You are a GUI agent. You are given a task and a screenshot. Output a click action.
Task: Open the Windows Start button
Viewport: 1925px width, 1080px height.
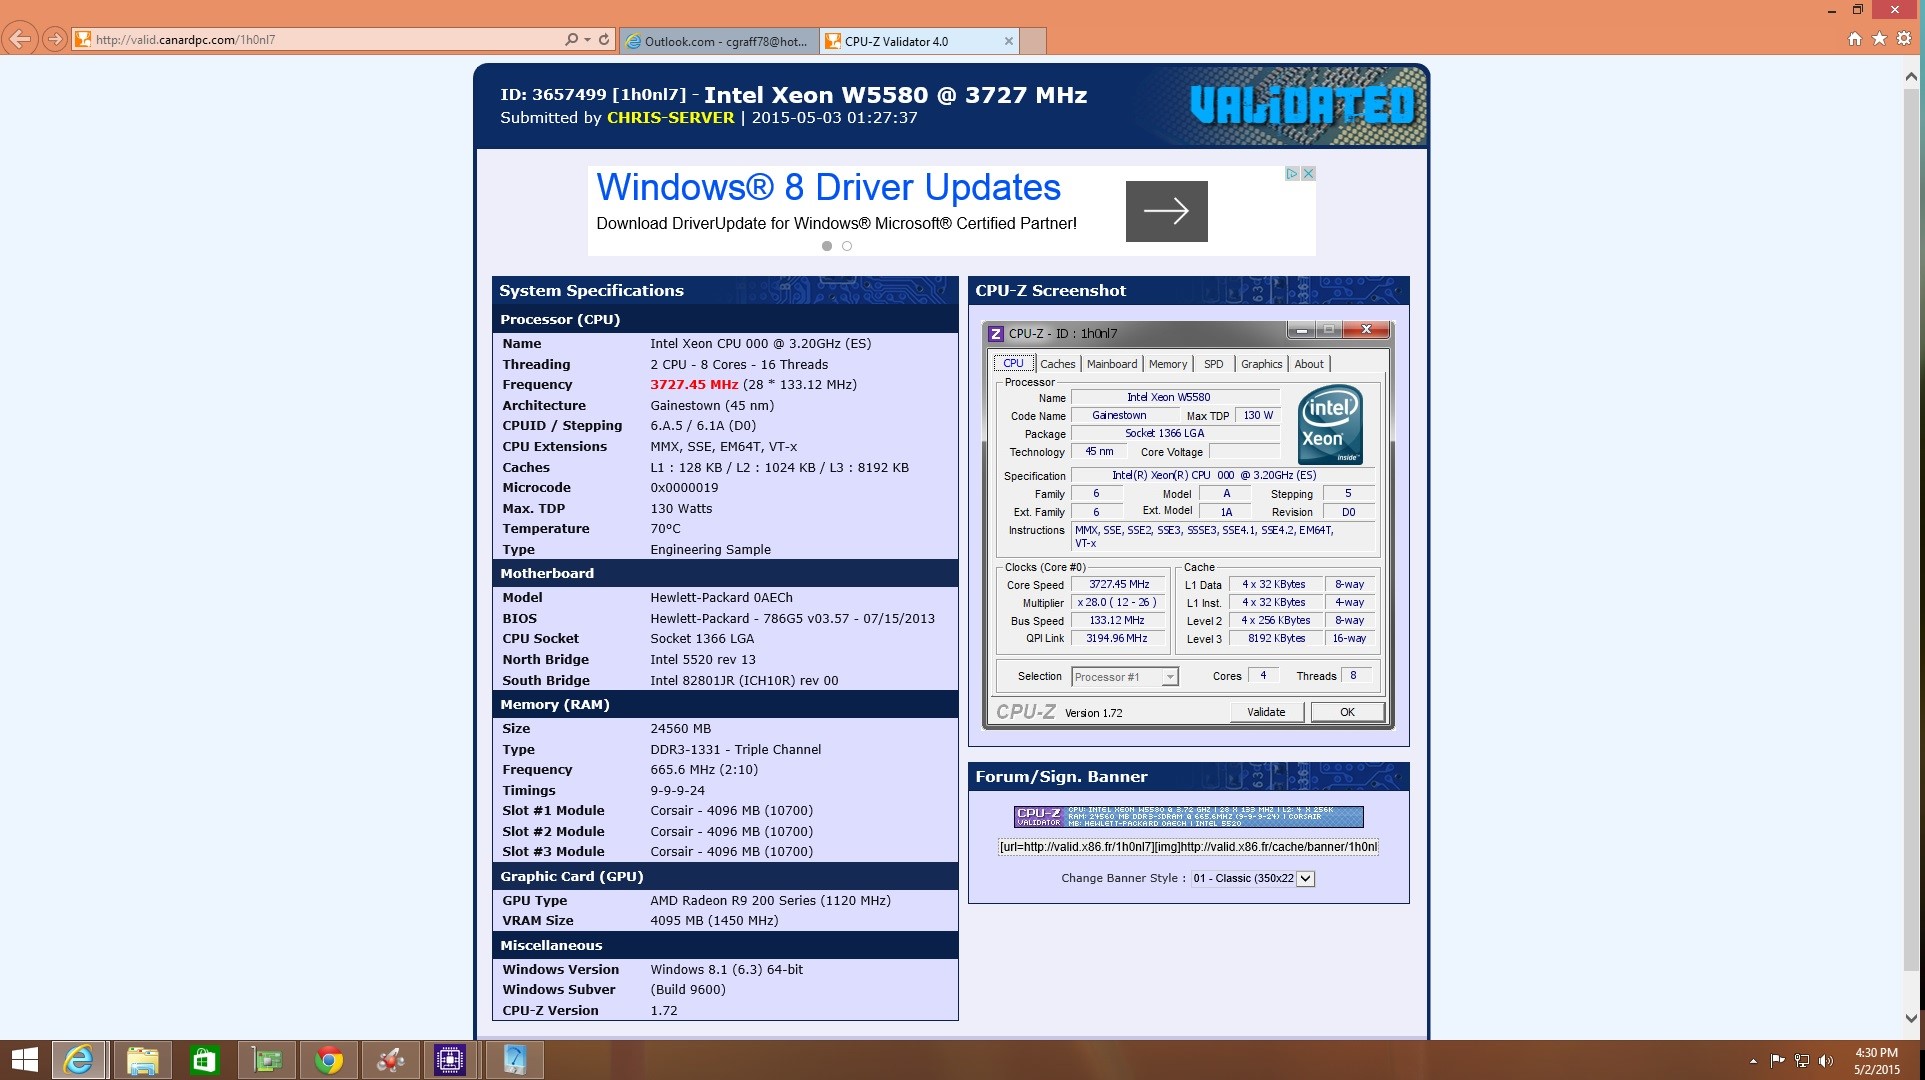24,1059
